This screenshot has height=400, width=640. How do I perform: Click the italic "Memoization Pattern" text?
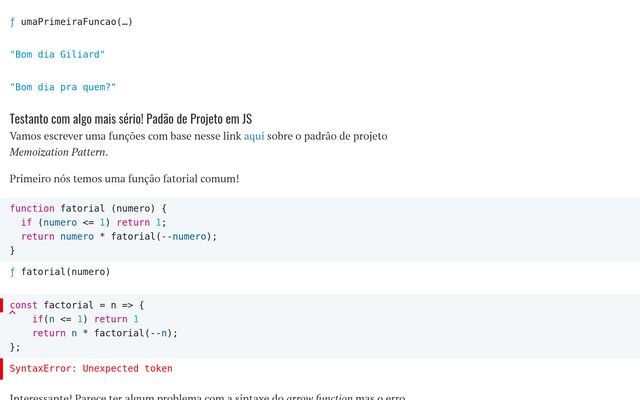(x=58, y=152)
